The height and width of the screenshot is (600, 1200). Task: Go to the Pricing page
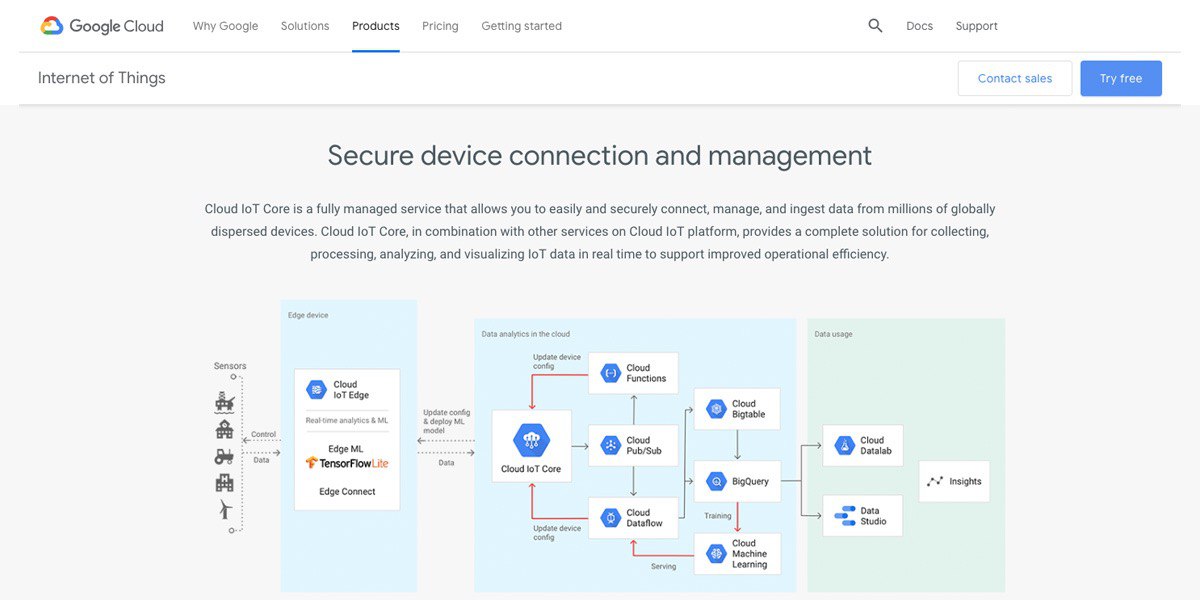(440, 26)
